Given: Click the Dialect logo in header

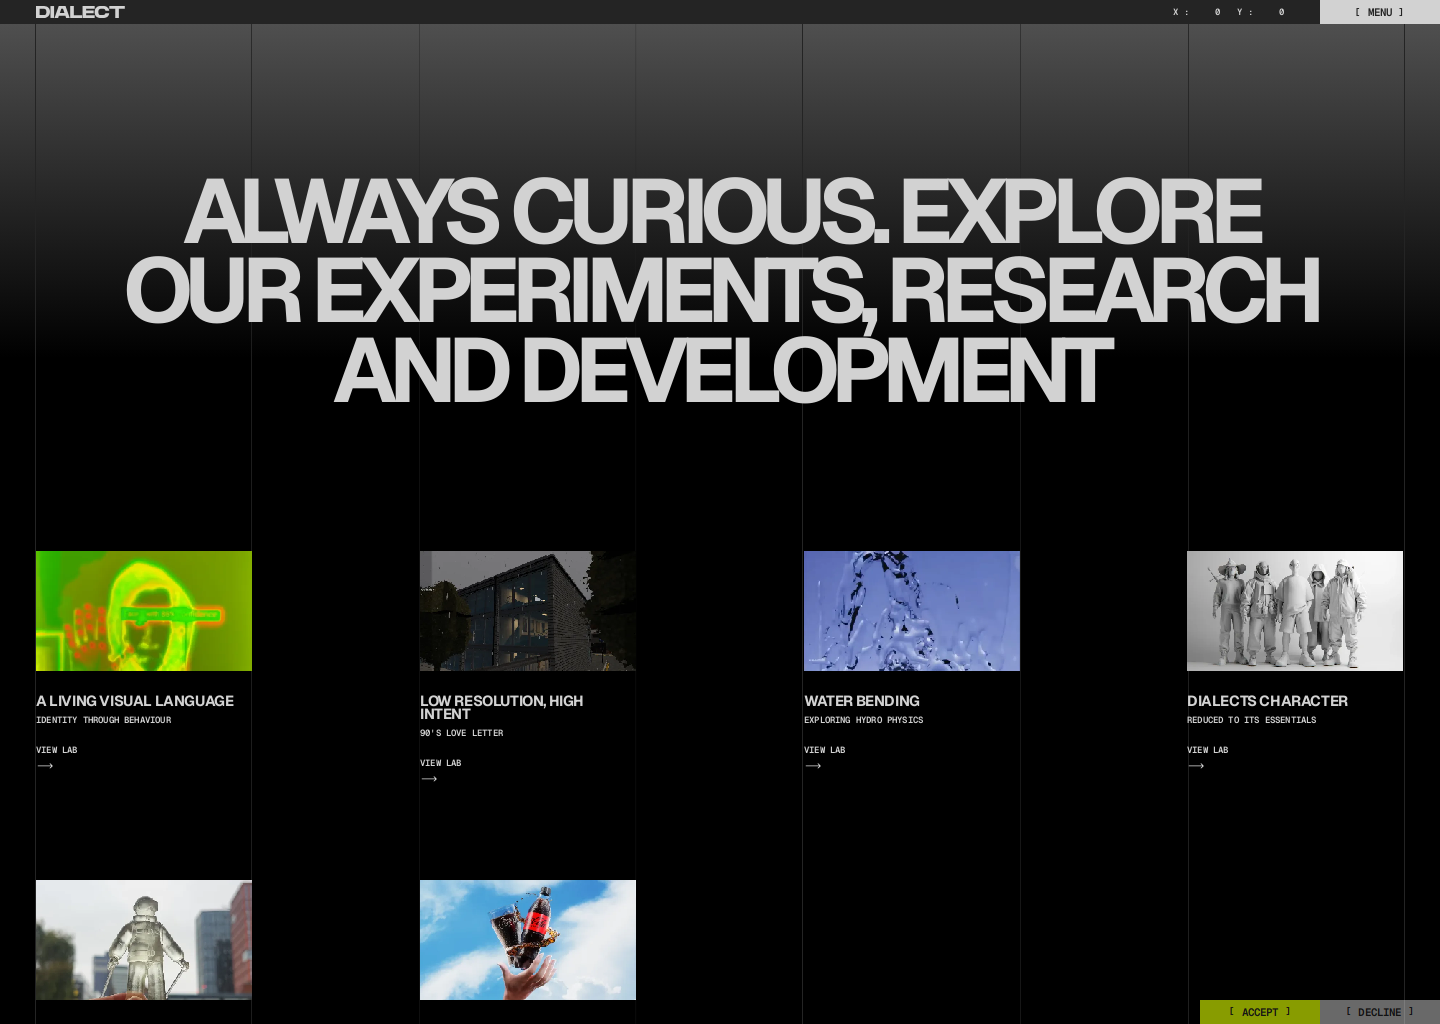Looking at the screenshot, I should click(80, 12).
